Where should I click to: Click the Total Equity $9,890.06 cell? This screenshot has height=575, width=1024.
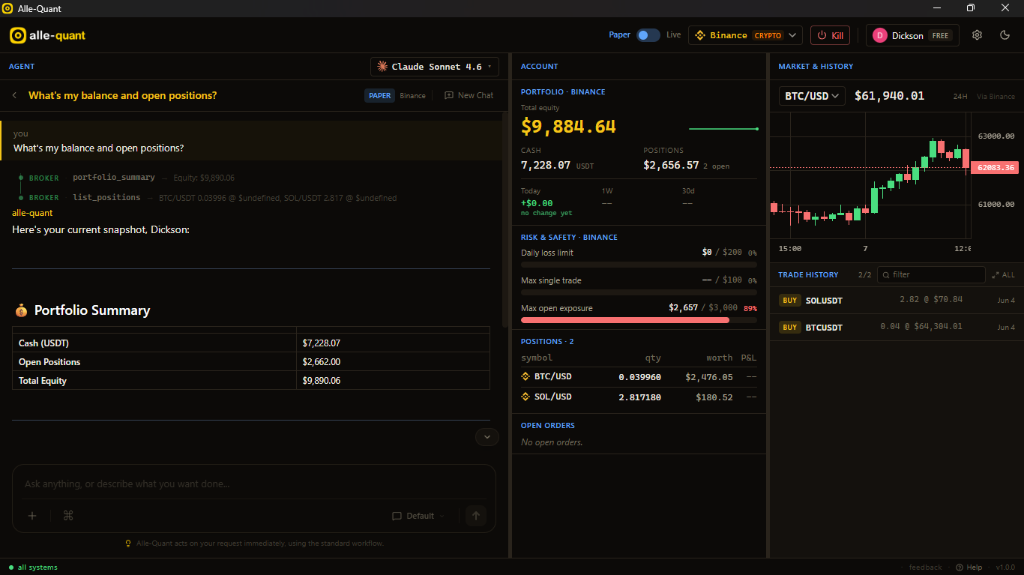tap(392, 381)
